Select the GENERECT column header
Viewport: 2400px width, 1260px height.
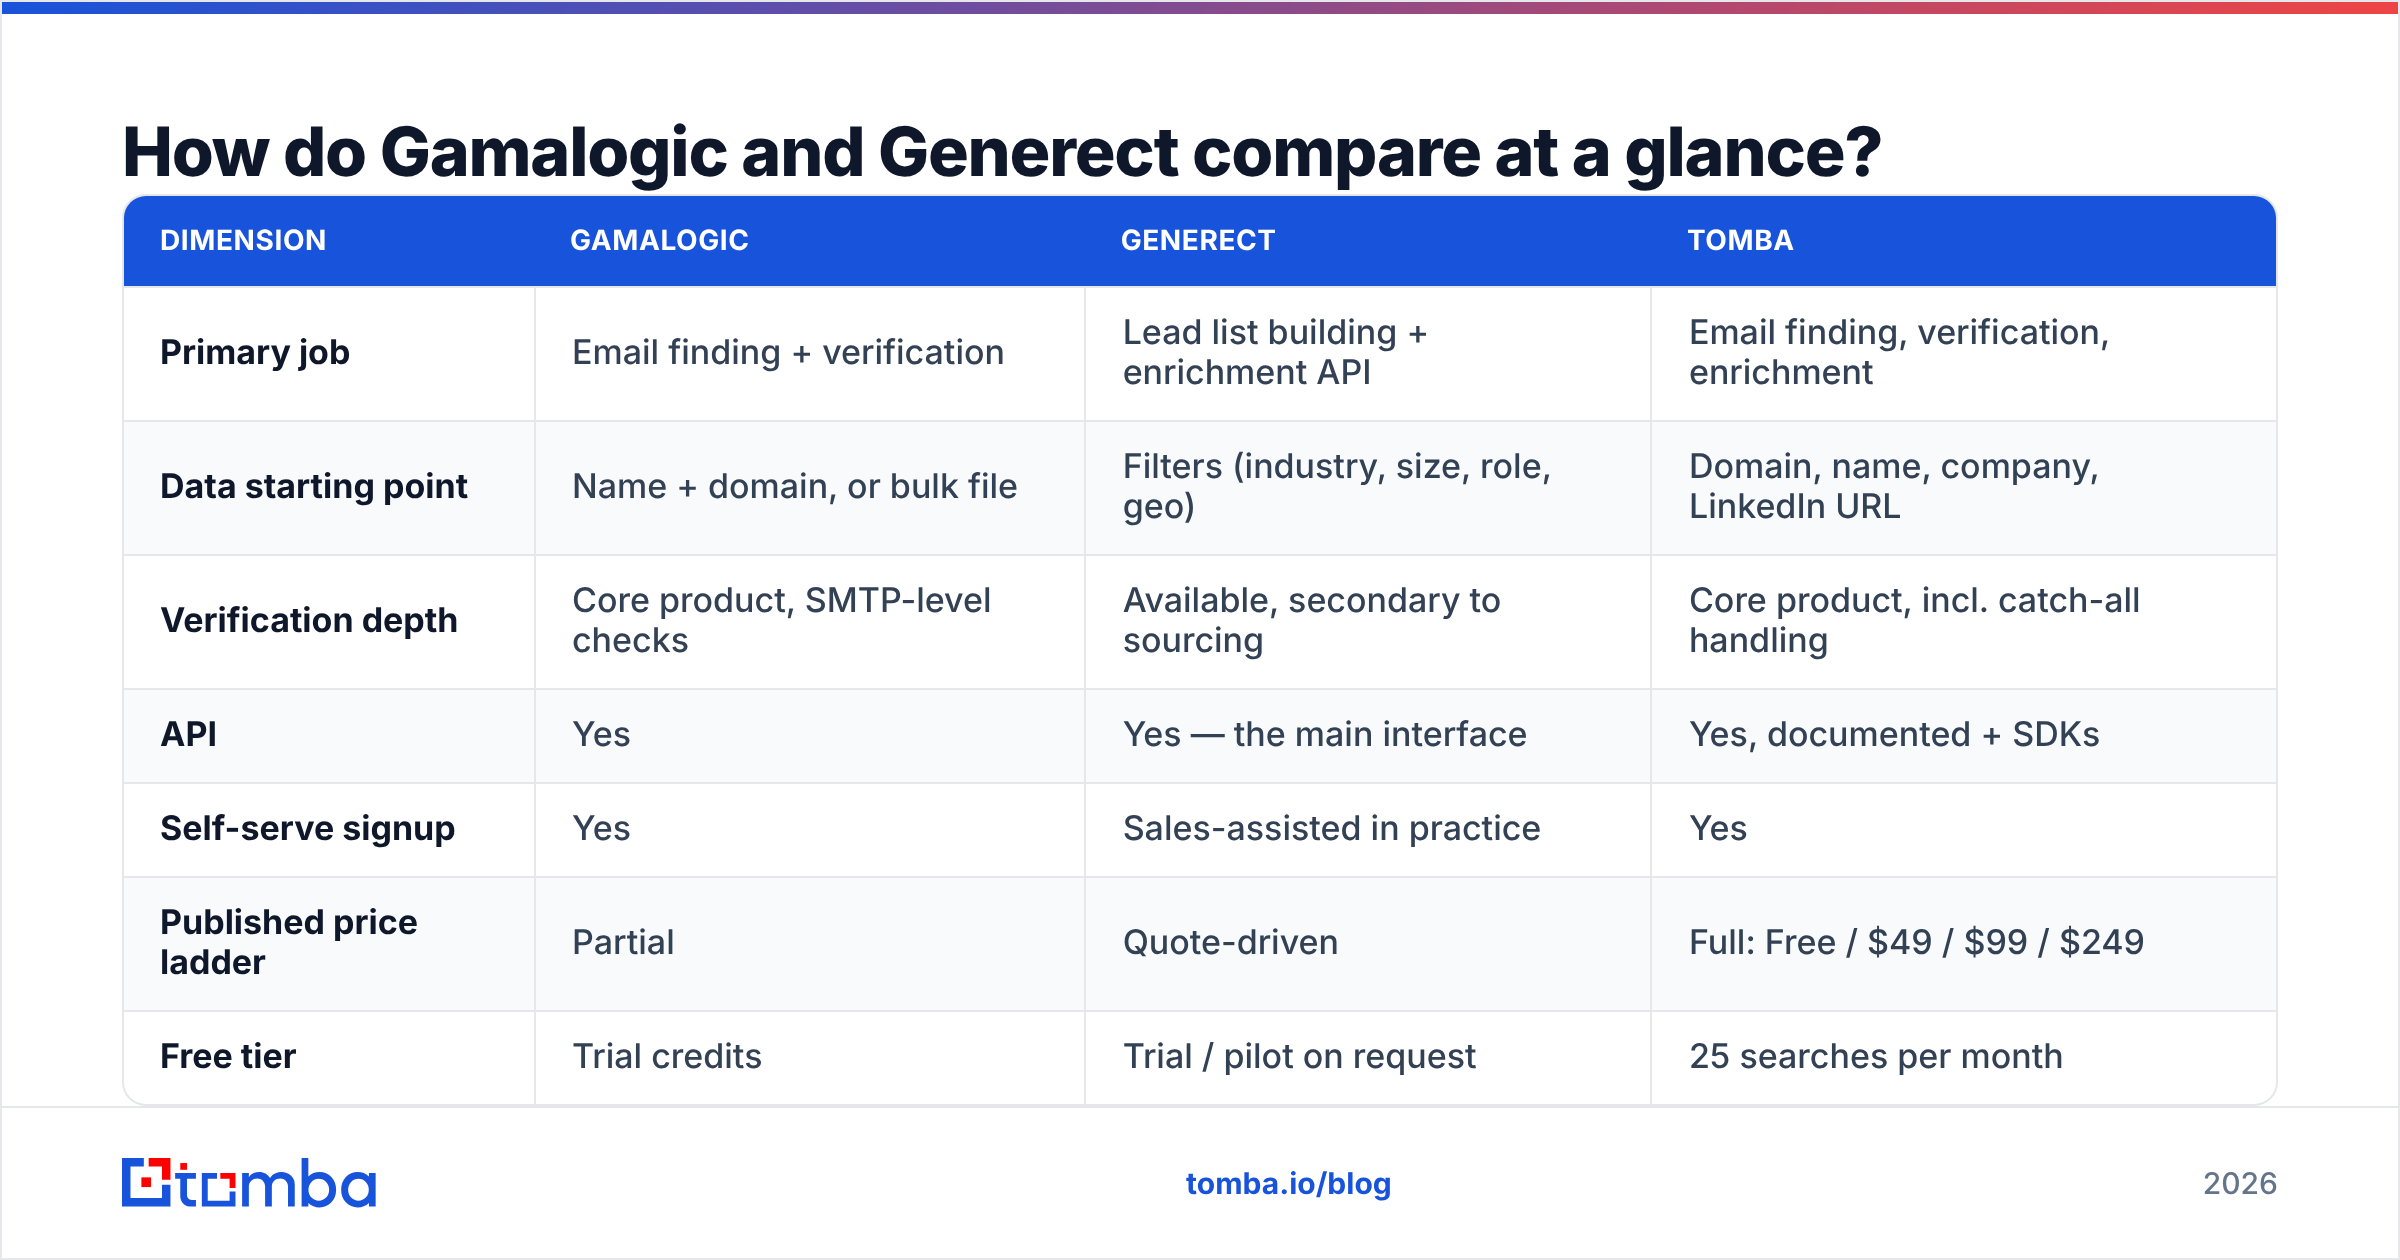point(1198,240)
